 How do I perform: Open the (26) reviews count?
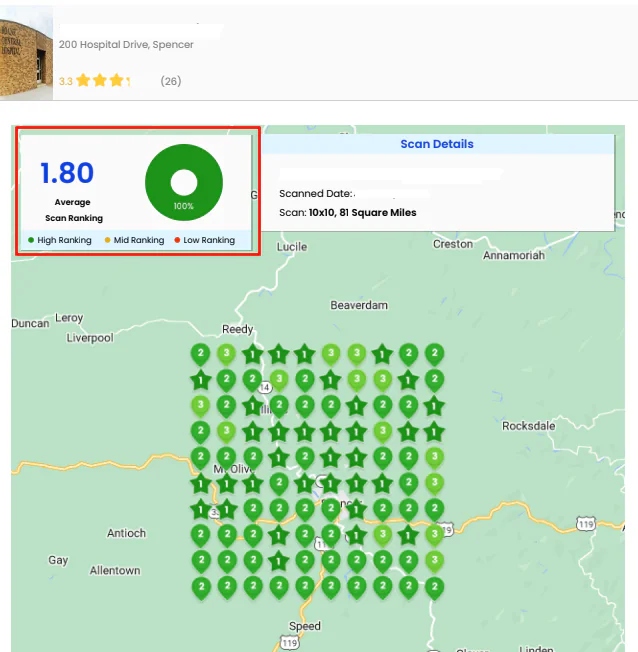coord(171,81)
